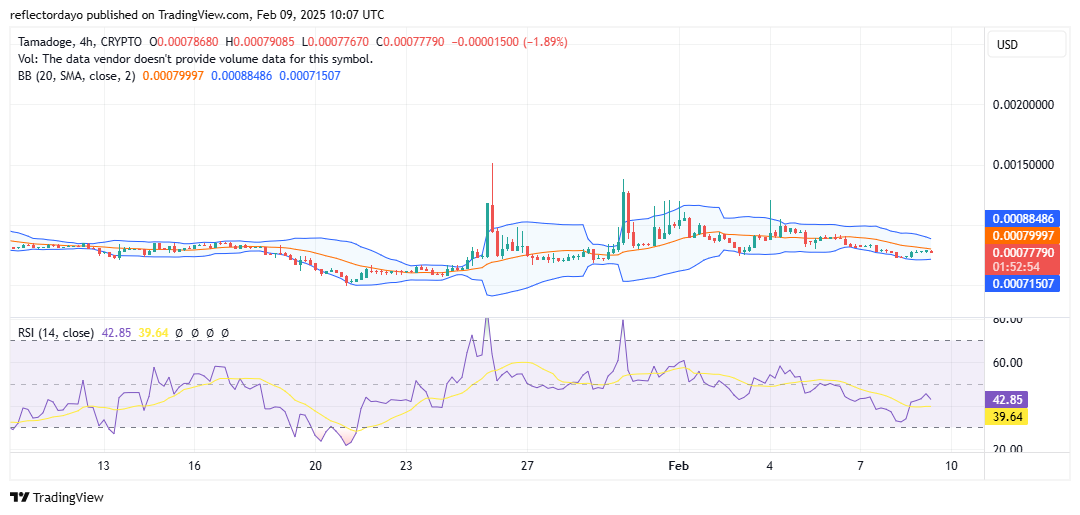Click the BB upper value 0.00088486 in legend
This screenshot has width=1080, height=515.
click(241, 76)
